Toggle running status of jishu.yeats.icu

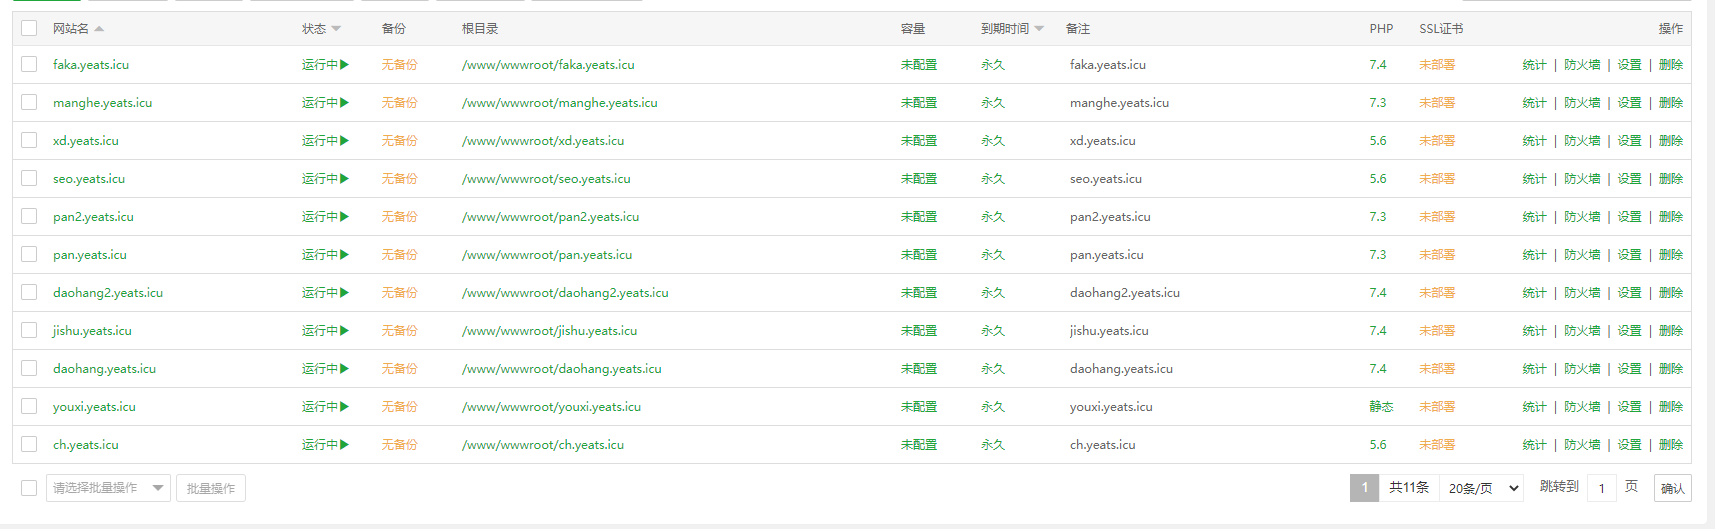coord(325,331)
